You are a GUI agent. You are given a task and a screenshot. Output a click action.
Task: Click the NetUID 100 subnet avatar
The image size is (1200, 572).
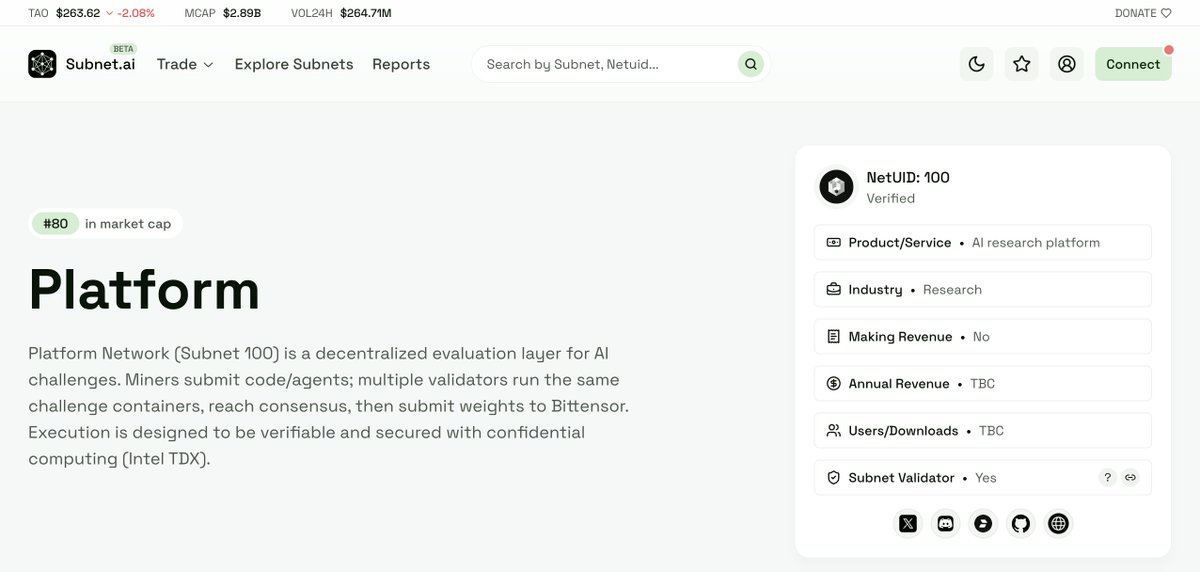[837, 187]
